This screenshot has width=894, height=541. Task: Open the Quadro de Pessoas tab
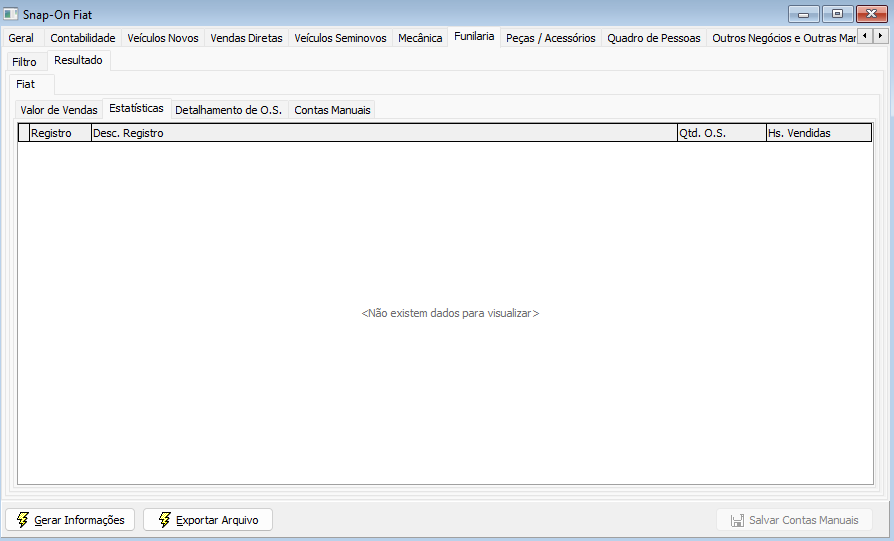tap(654, 38)
